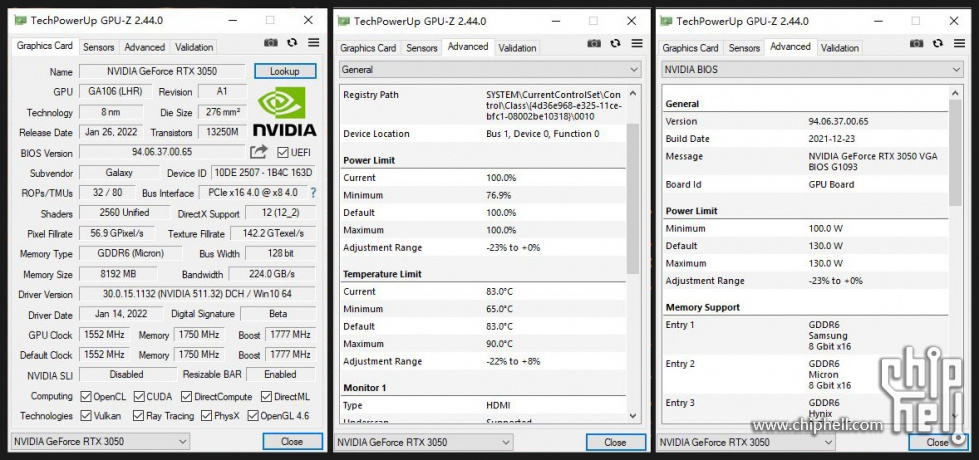Click scroll up arrow in middle window list
Viewport: 979px width, 460px height.
[633, 94]
